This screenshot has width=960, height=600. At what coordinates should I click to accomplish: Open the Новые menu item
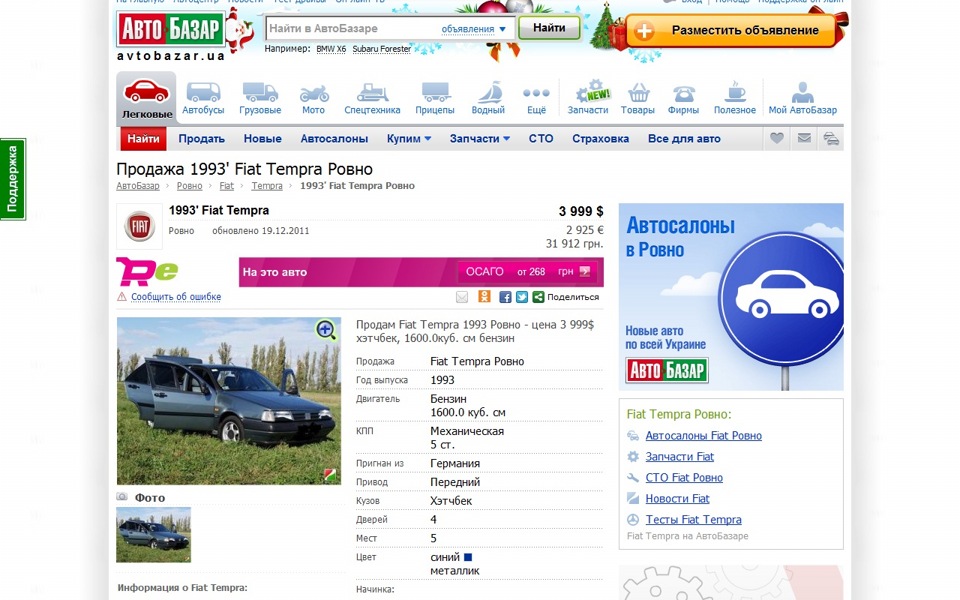[263, 138]
